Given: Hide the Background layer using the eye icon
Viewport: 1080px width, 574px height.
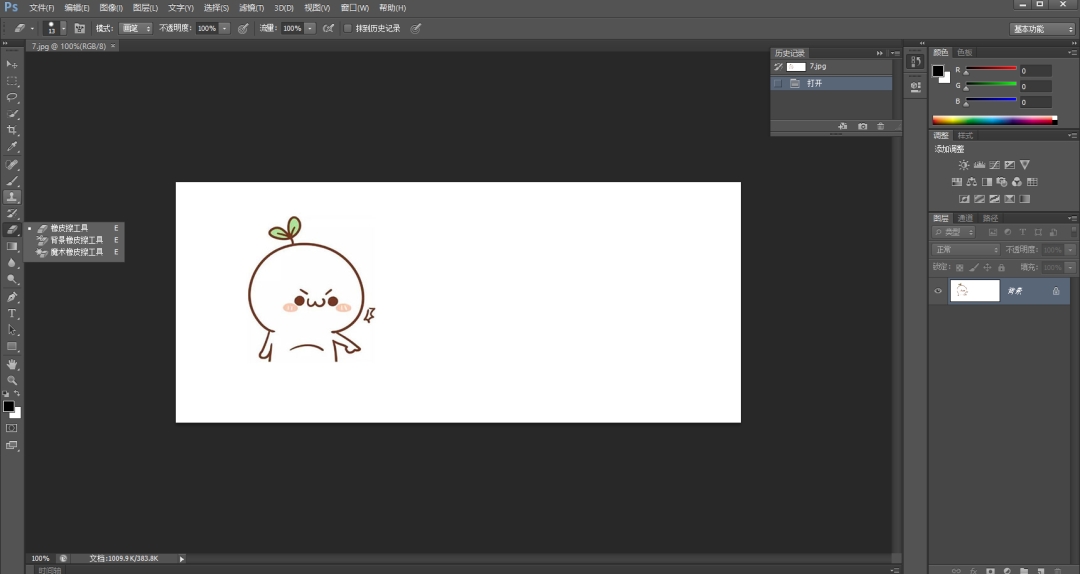Looking at the screenshot, I should pos(938,291).
